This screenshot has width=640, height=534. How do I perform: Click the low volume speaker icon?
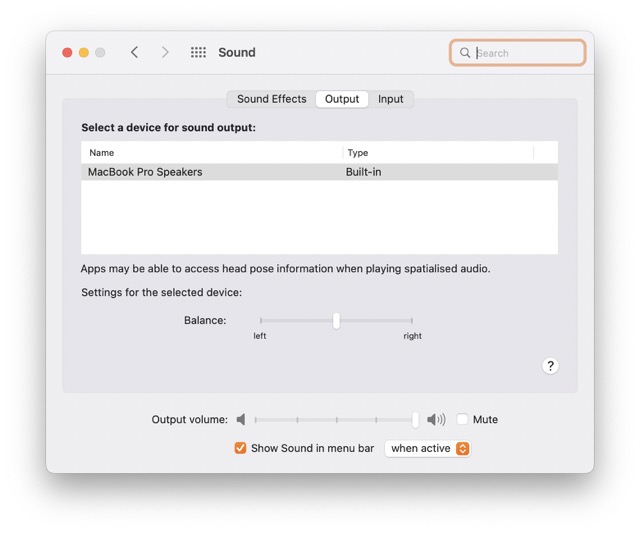point(241,420)
